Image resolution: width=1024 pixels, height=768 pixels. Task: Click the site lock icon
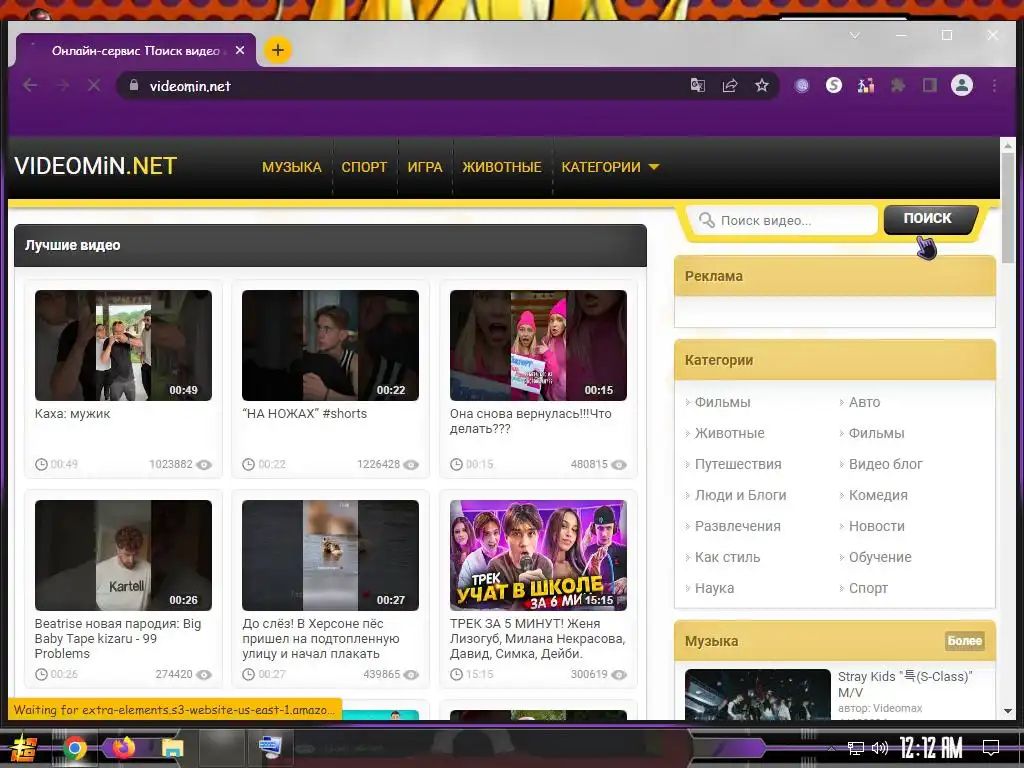click(134, 86)
